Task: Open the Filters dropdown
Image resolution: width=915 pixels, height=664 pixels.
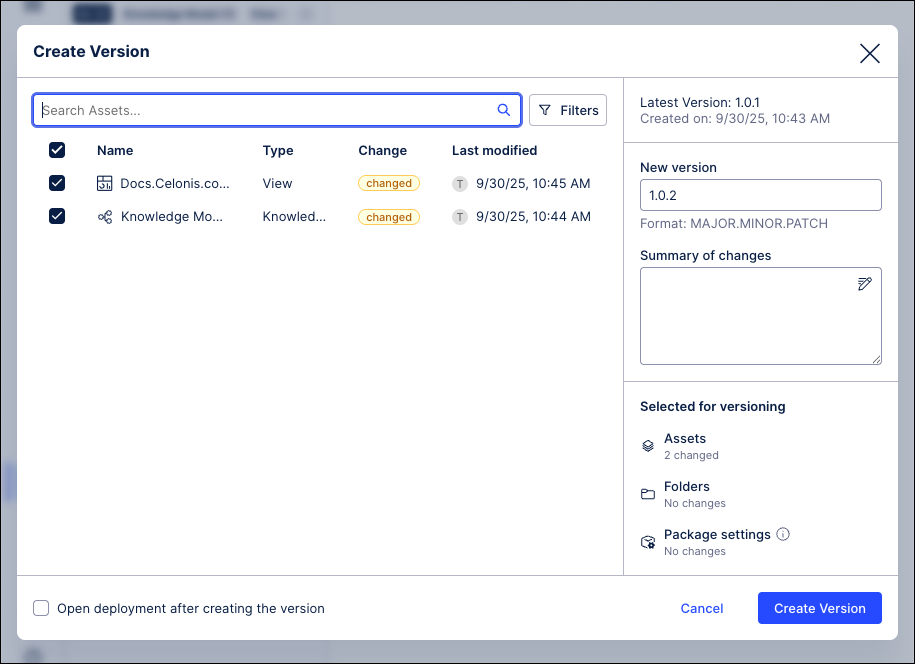Action: 568,110
